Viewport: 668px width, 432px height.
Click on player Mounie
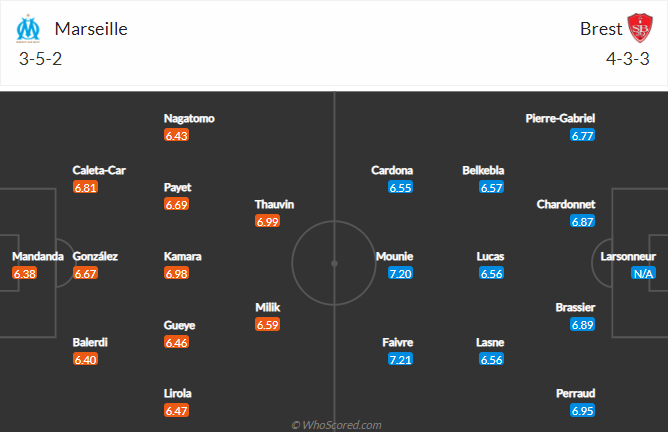[x=394, y=256]
